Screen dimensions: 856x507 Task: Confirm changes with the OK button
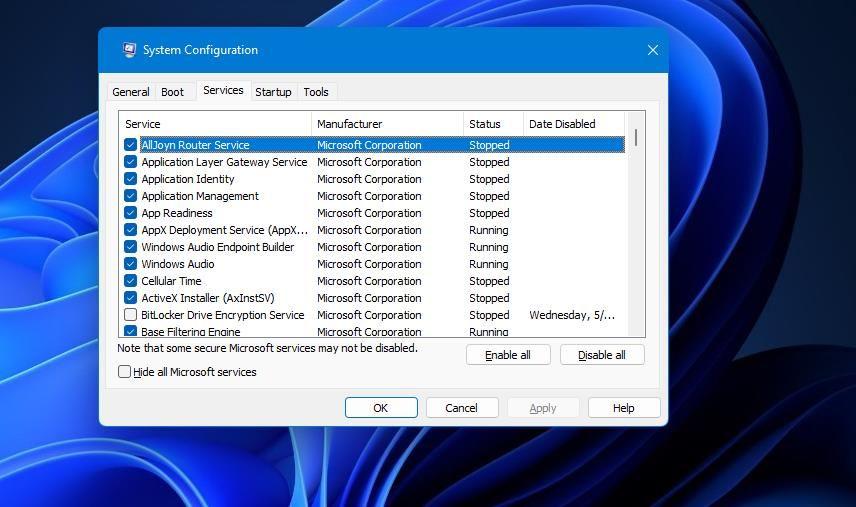381,408
